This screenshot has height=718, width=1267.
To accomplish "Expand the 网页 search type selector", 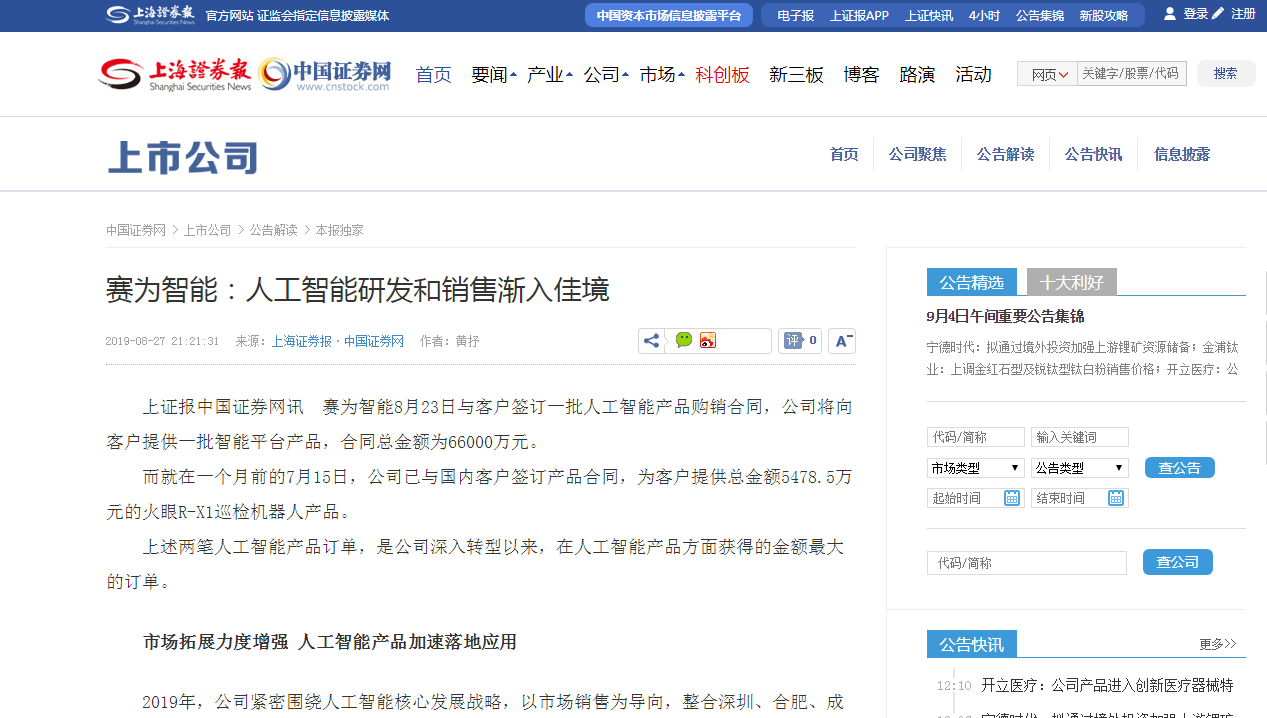I will click(1048, 74).
